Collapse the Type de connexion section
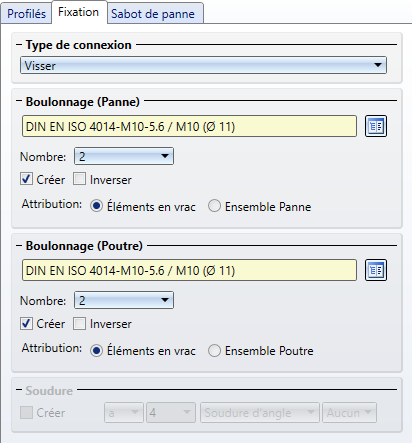 (x=19, y=44)
